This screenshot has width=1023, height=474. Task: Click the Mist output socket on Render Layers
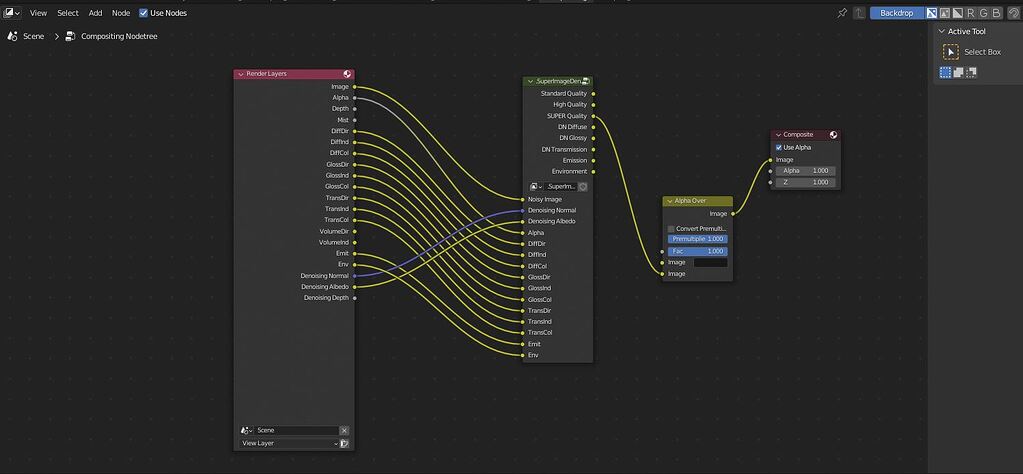pos(354,120)
